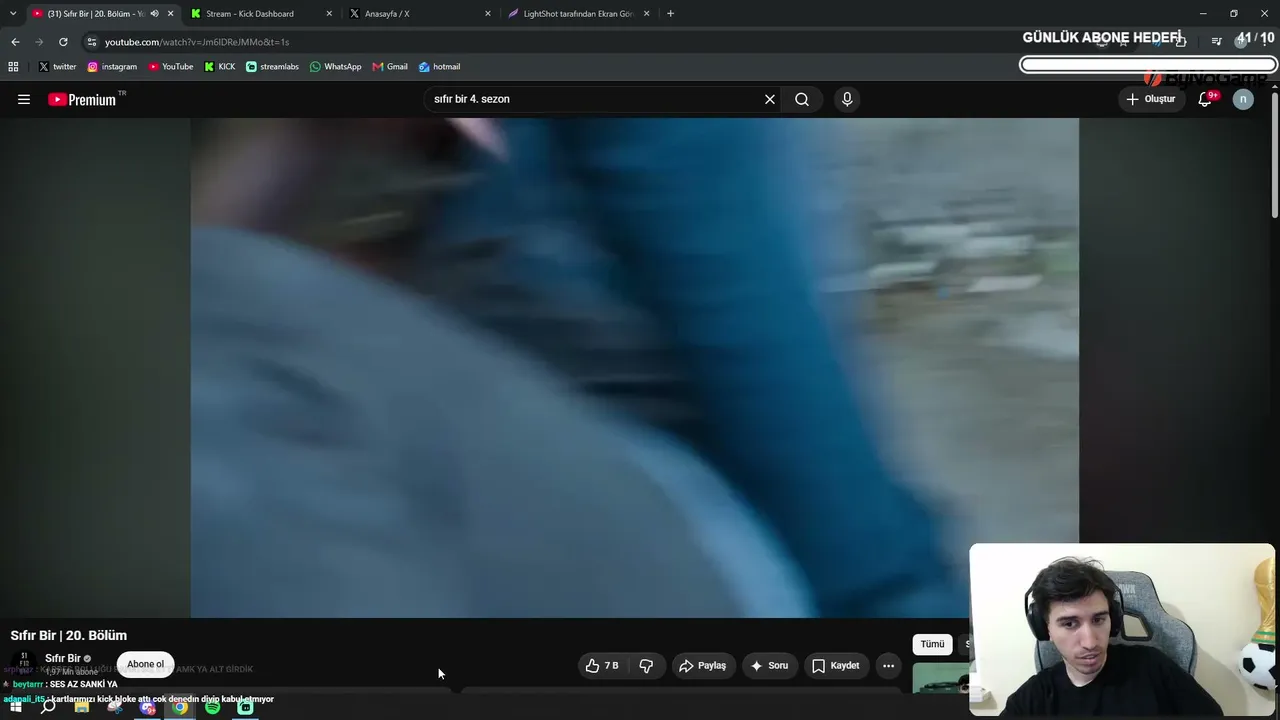Open Streamlabs from the taskbar
The width and height of the screenshot is (1280, 720).
[x=245, y=707]
